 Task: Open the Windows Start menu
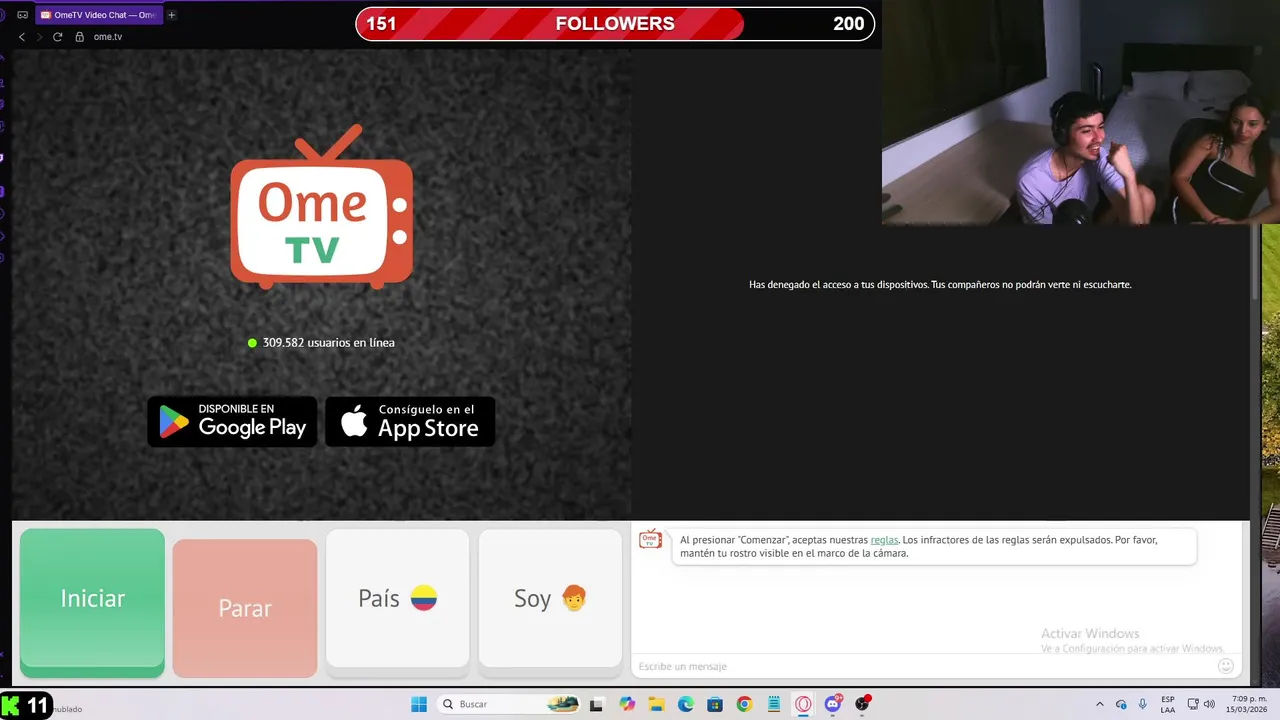click(x=419, y=704)
